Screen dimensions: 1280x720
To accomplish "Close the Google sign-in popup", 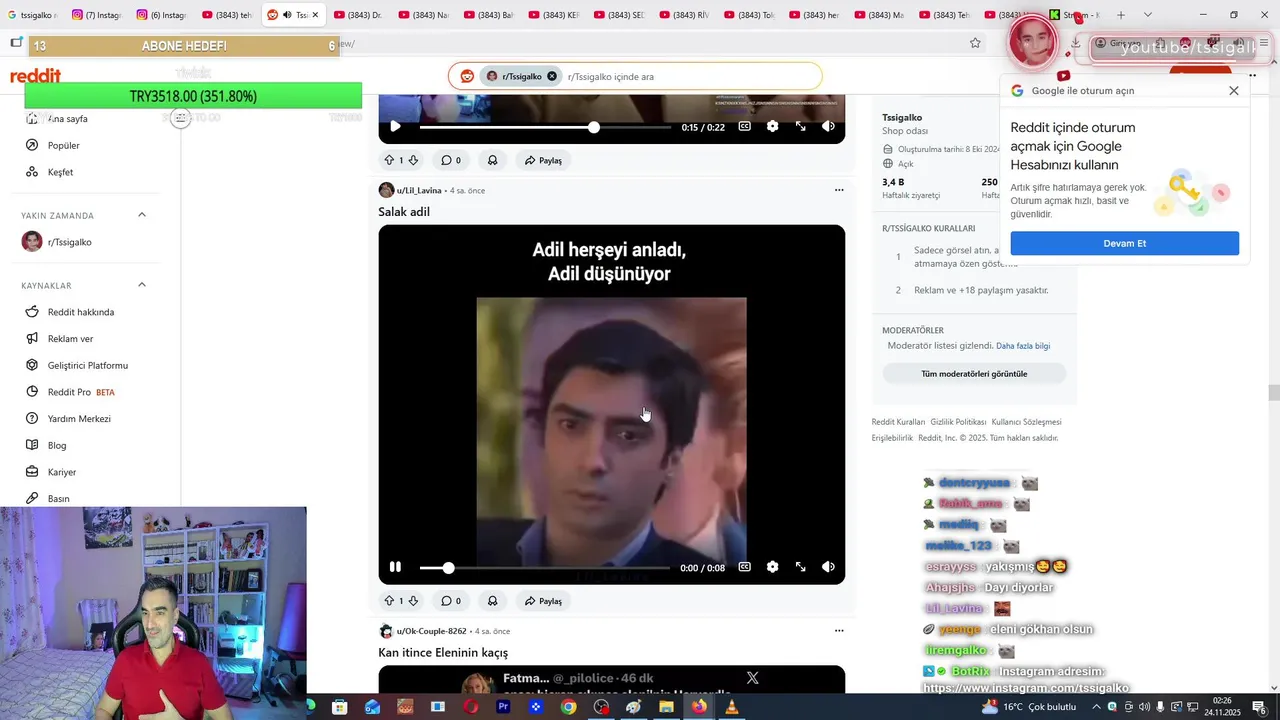I will 1233,90.
